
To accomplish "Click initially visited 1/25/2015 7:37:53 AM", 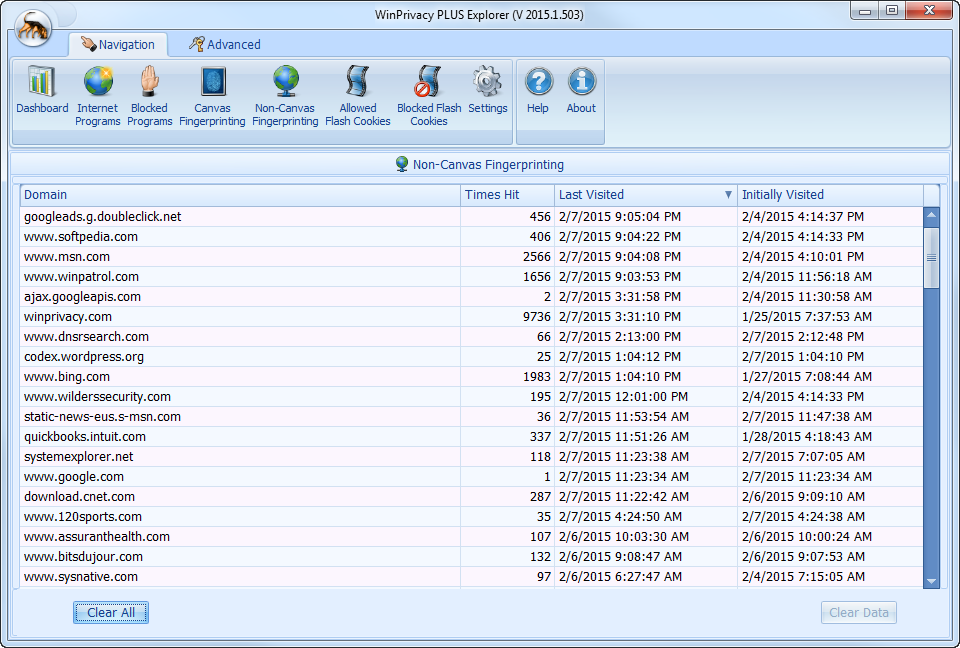I will pyautogui.click(x=807, y=317).
